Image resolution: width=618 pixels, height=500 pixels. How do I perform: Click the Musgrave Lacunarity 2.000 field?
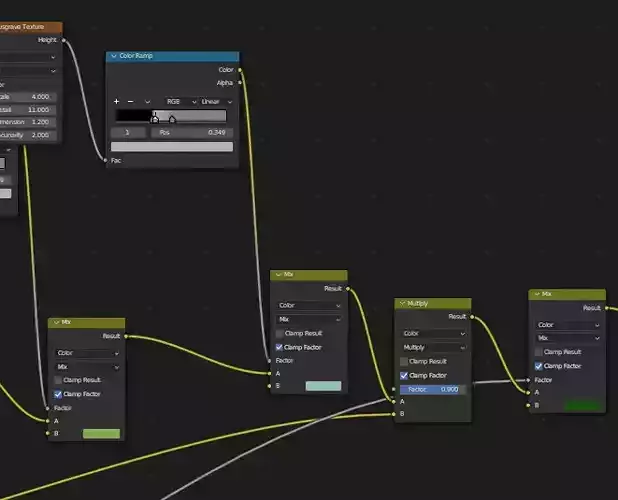pos(28,135)
